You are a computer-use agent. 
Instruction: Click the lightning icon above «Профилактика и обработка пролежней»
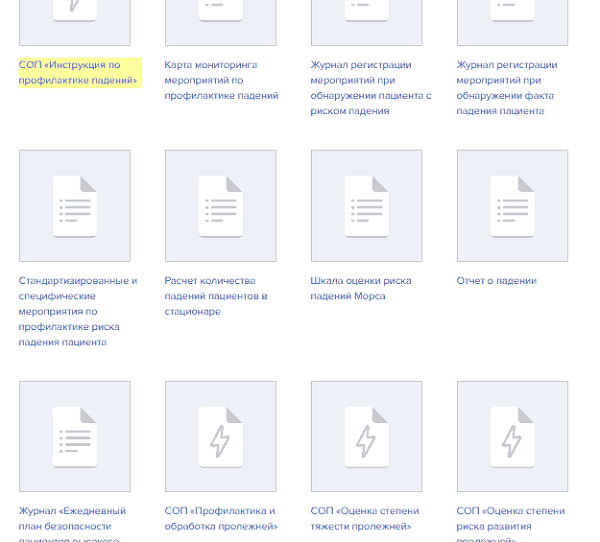pos(220,437)
